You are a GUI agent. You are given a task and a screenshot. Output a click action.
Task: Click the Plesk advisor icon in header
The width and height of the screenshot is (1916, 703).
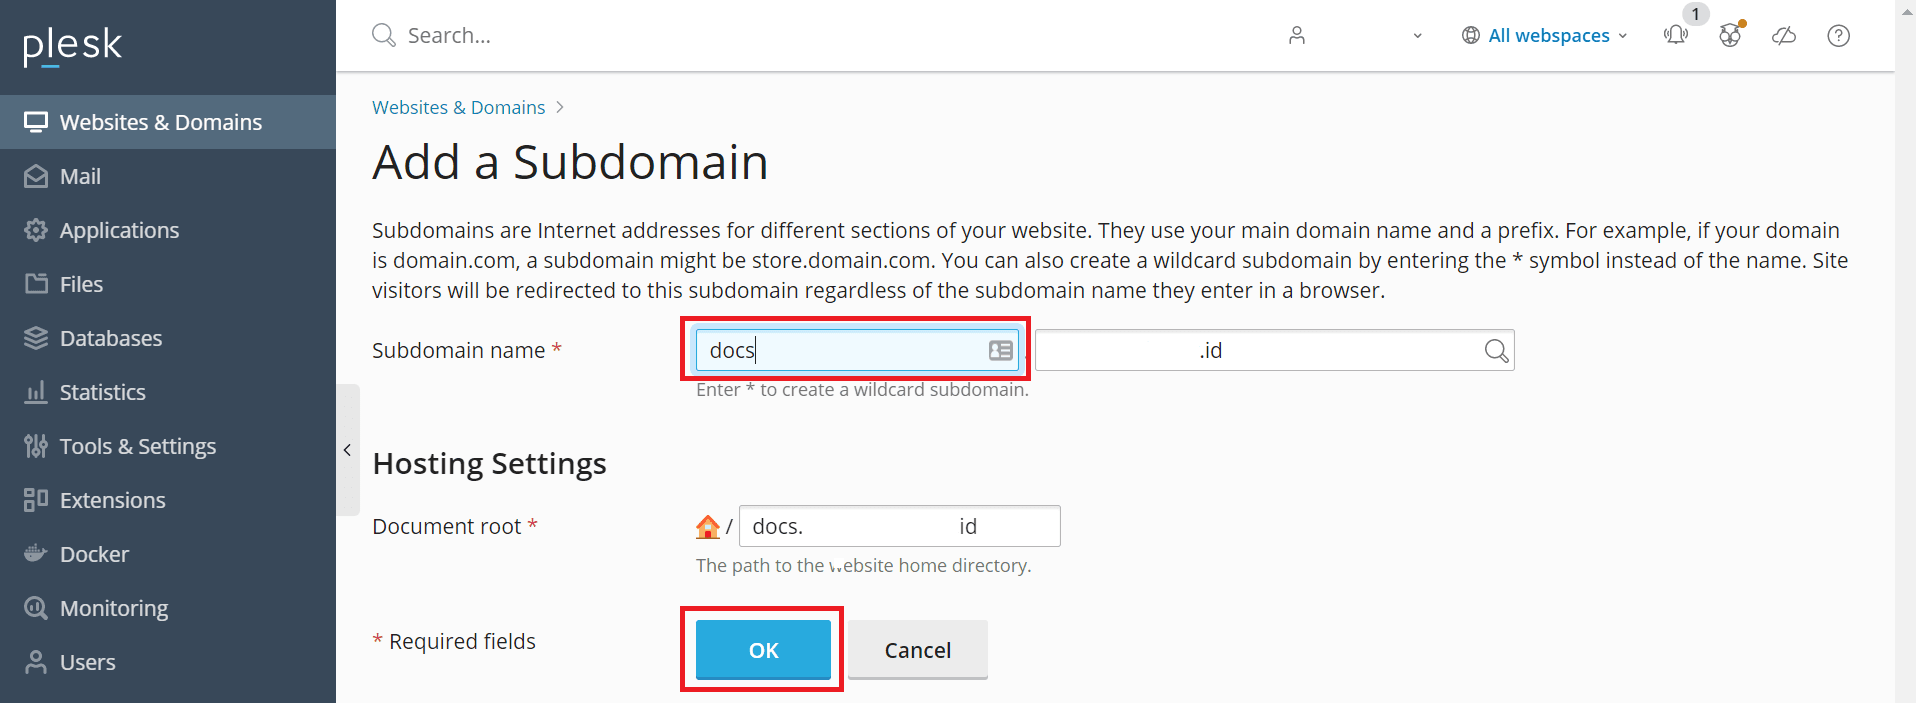click(x=1730, y=35)
